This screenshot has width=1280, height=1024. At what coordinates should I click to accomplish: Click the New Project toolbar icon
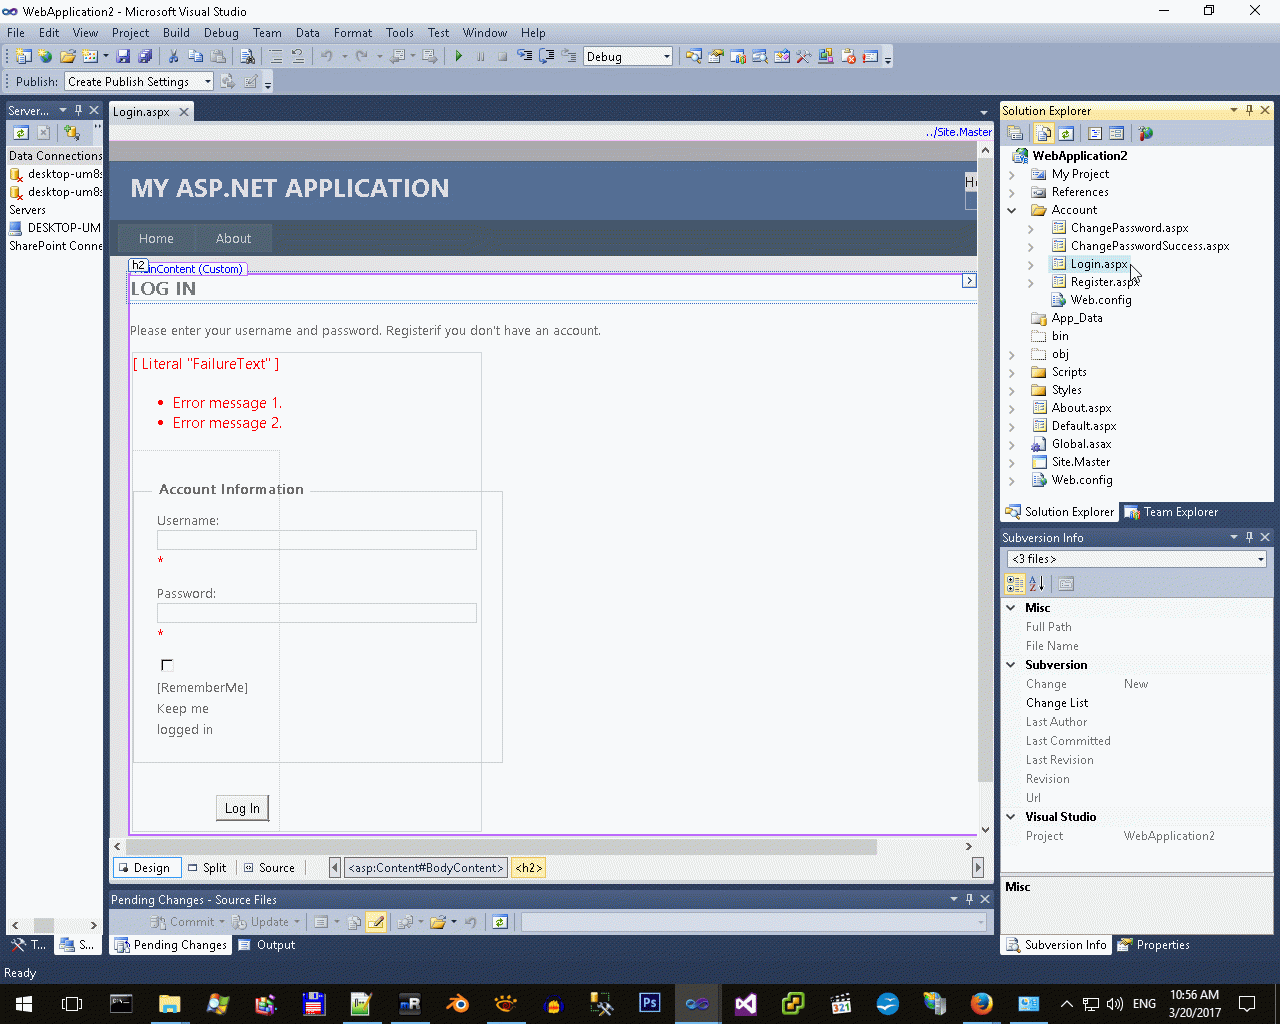click(23, 56)
